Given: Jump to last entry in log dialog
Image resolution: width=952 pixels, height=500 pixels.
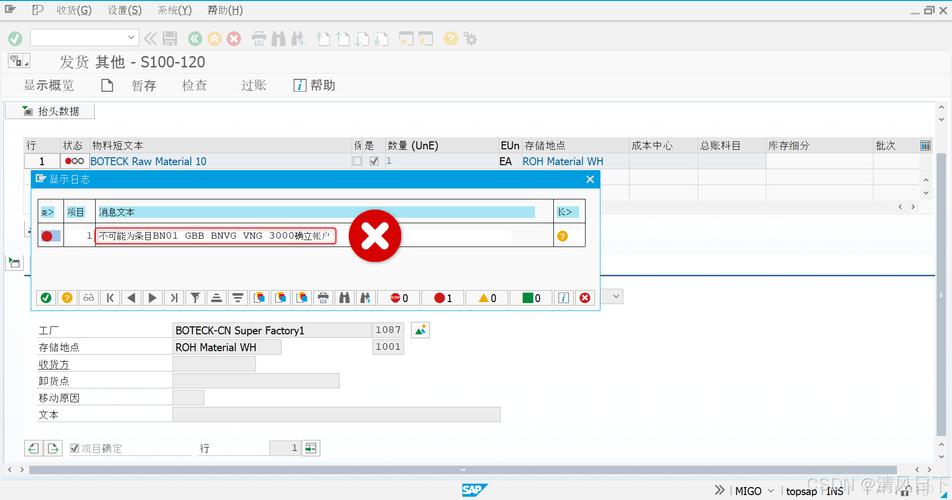Looking at the screenshot, I should click(174, 298).
